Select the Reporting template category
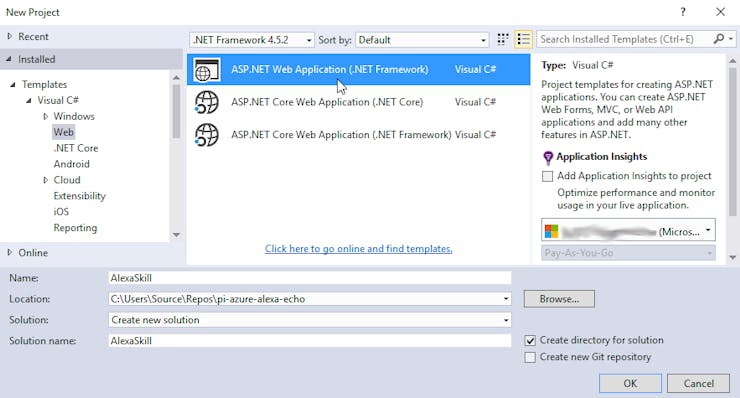The height and width of the screenshot is (398, 740). 75,228
